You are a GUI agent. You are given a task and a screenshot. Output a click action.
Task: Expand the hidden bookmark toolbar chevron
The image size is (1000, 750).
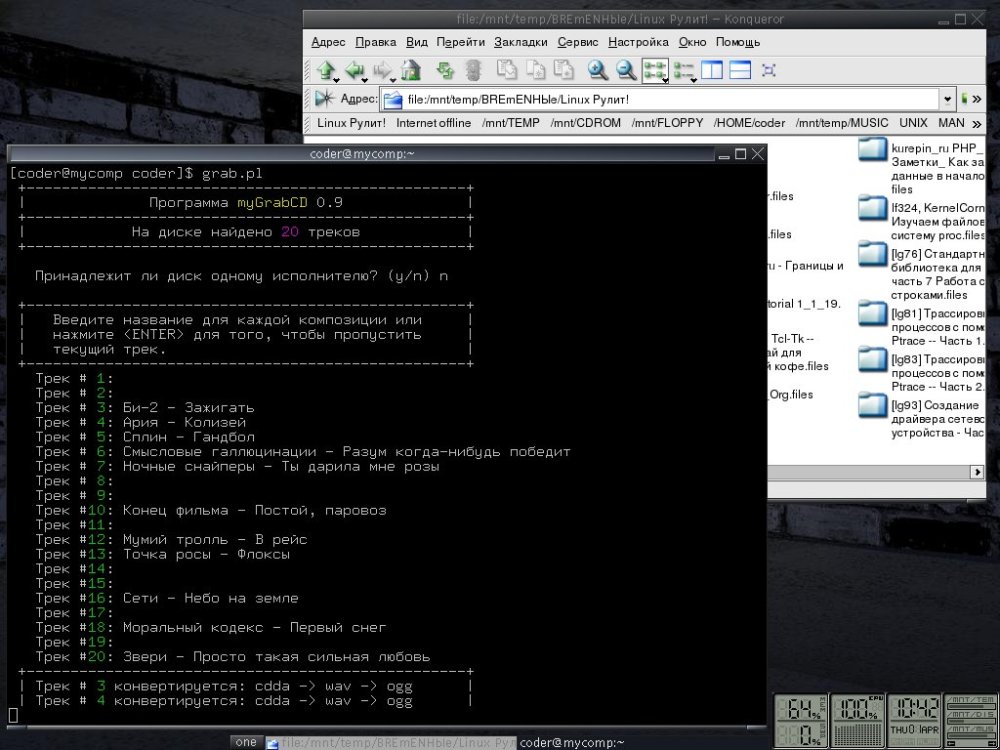[976, 123]
